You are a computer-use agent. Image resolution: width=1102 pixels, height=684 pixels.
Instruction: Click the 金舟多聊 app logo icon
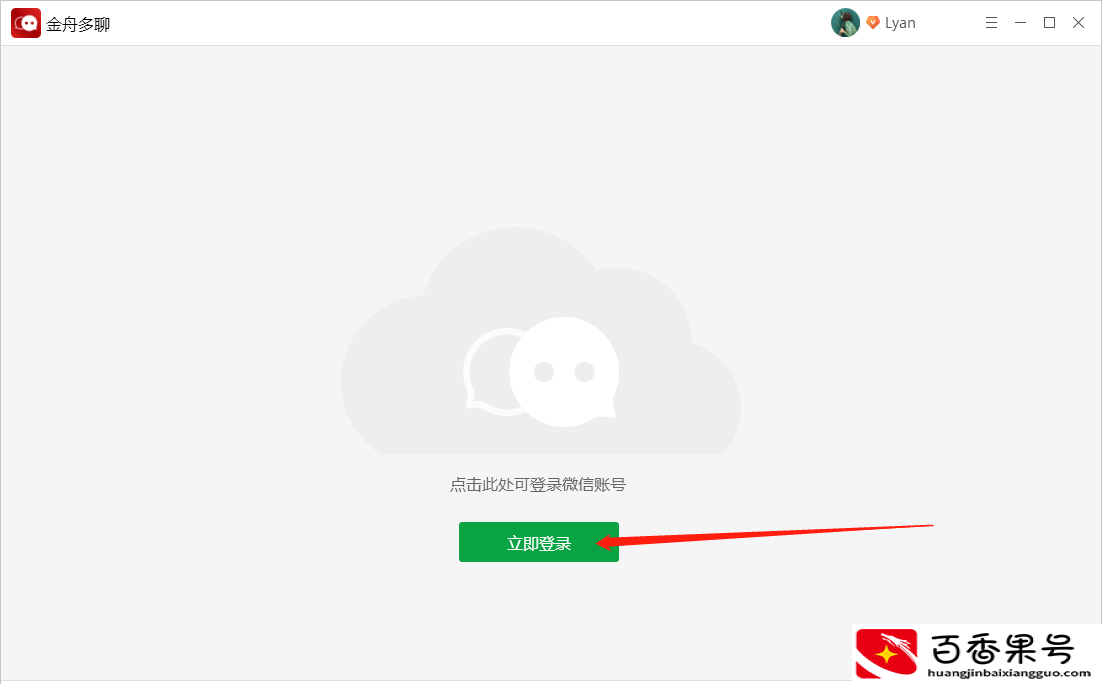[x=26, y=23]
